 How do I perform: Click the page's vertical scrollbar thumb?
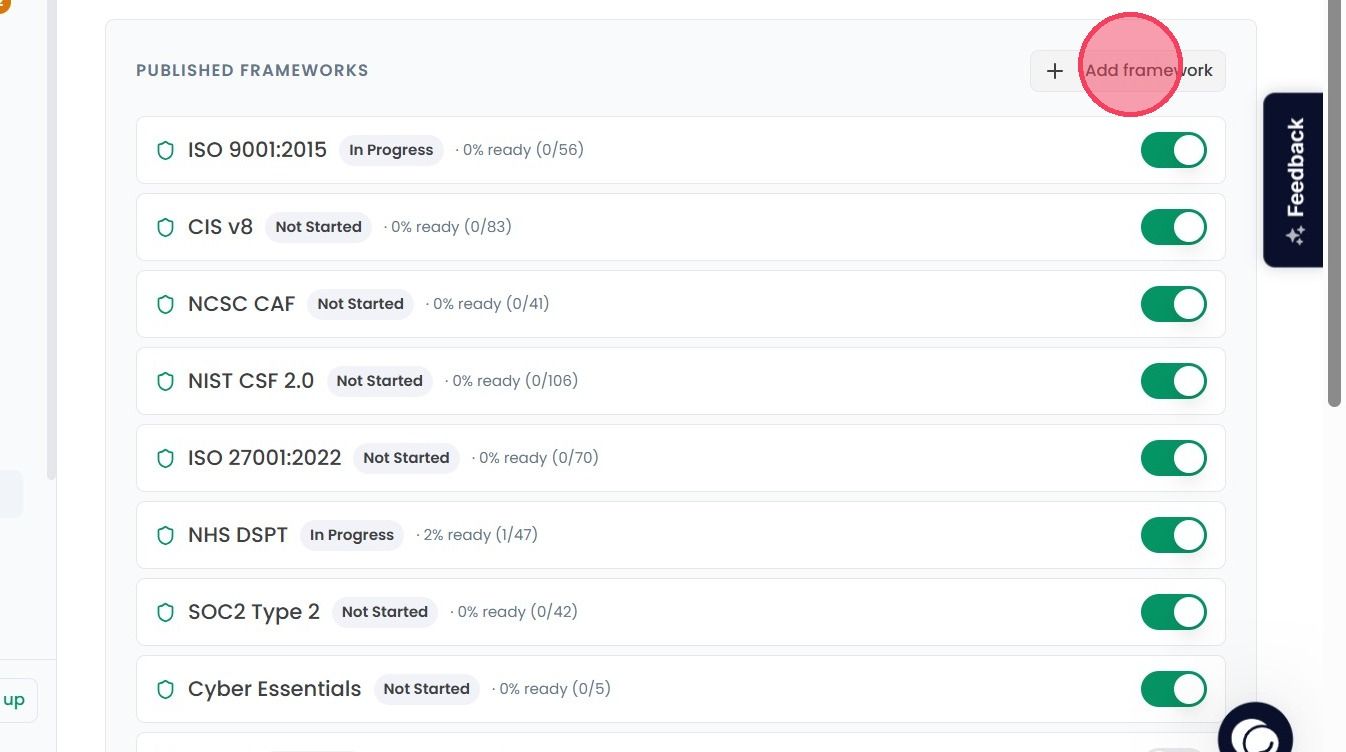coord(1334,203)
